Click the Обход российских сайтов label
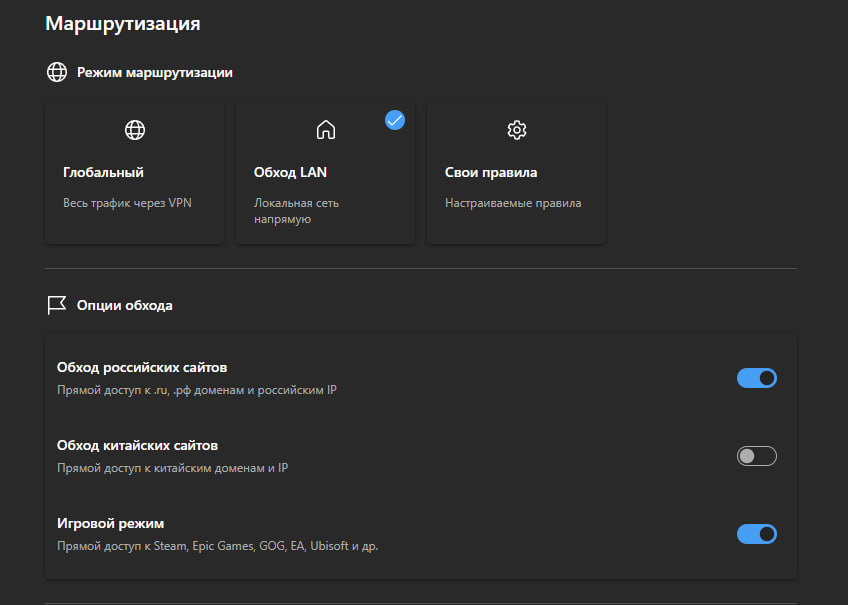The height and width of the screenshot is (605, 848). coord(142,367)
